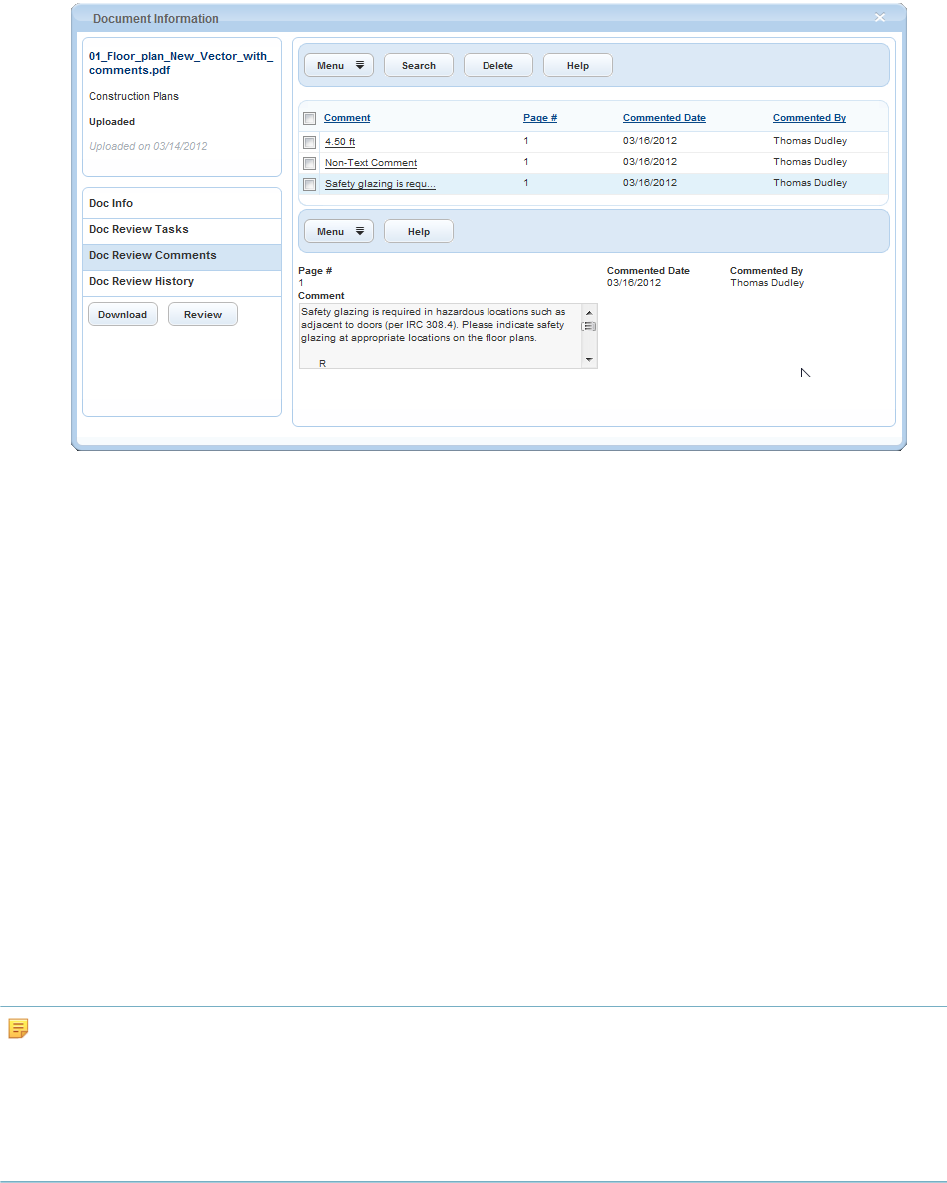This screenshot has height=1183, width=947.
Task: Check the box for Non-Text Comment row
Action: click(x=309, y=163)
